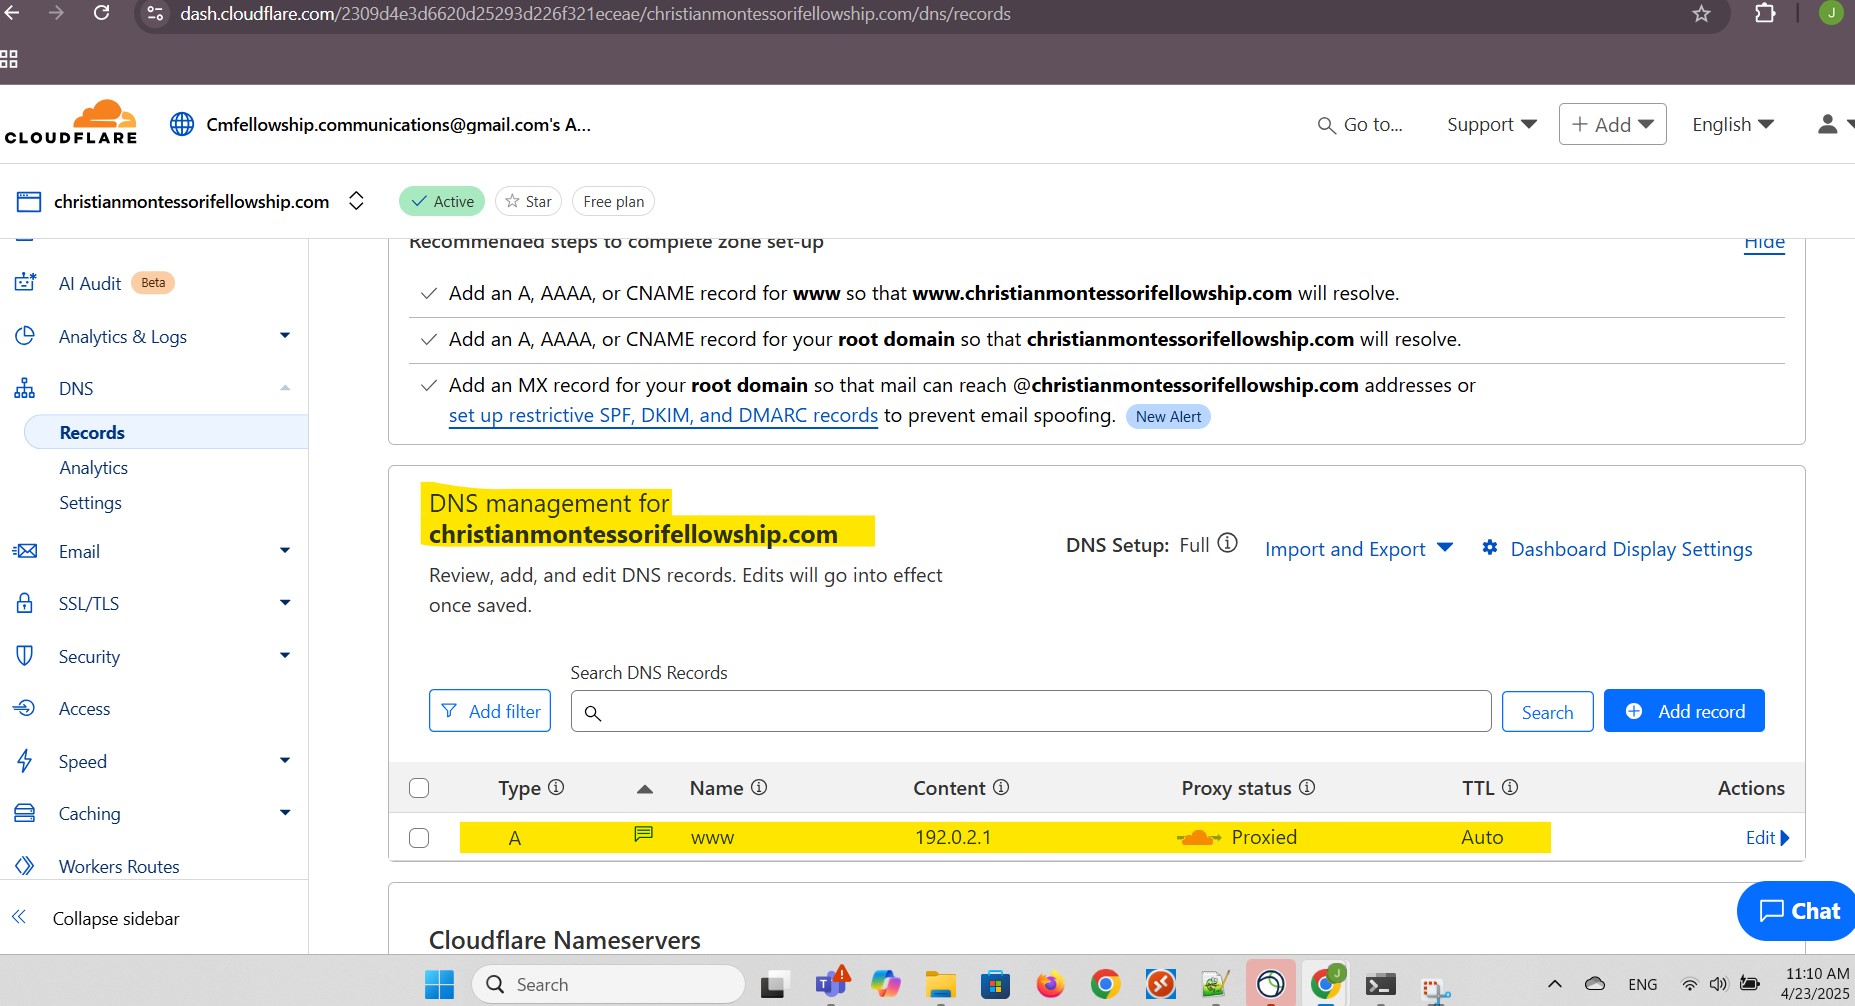Expand Import and Export dropdown

click(x=1358, y=548)
